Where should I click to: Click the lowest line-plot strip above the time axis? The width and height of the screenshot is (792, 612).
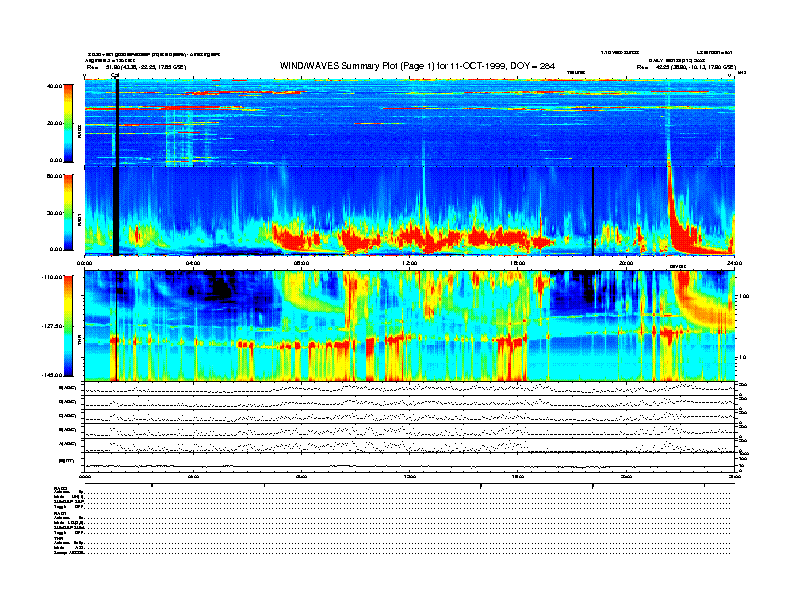(x=410, y=462)
